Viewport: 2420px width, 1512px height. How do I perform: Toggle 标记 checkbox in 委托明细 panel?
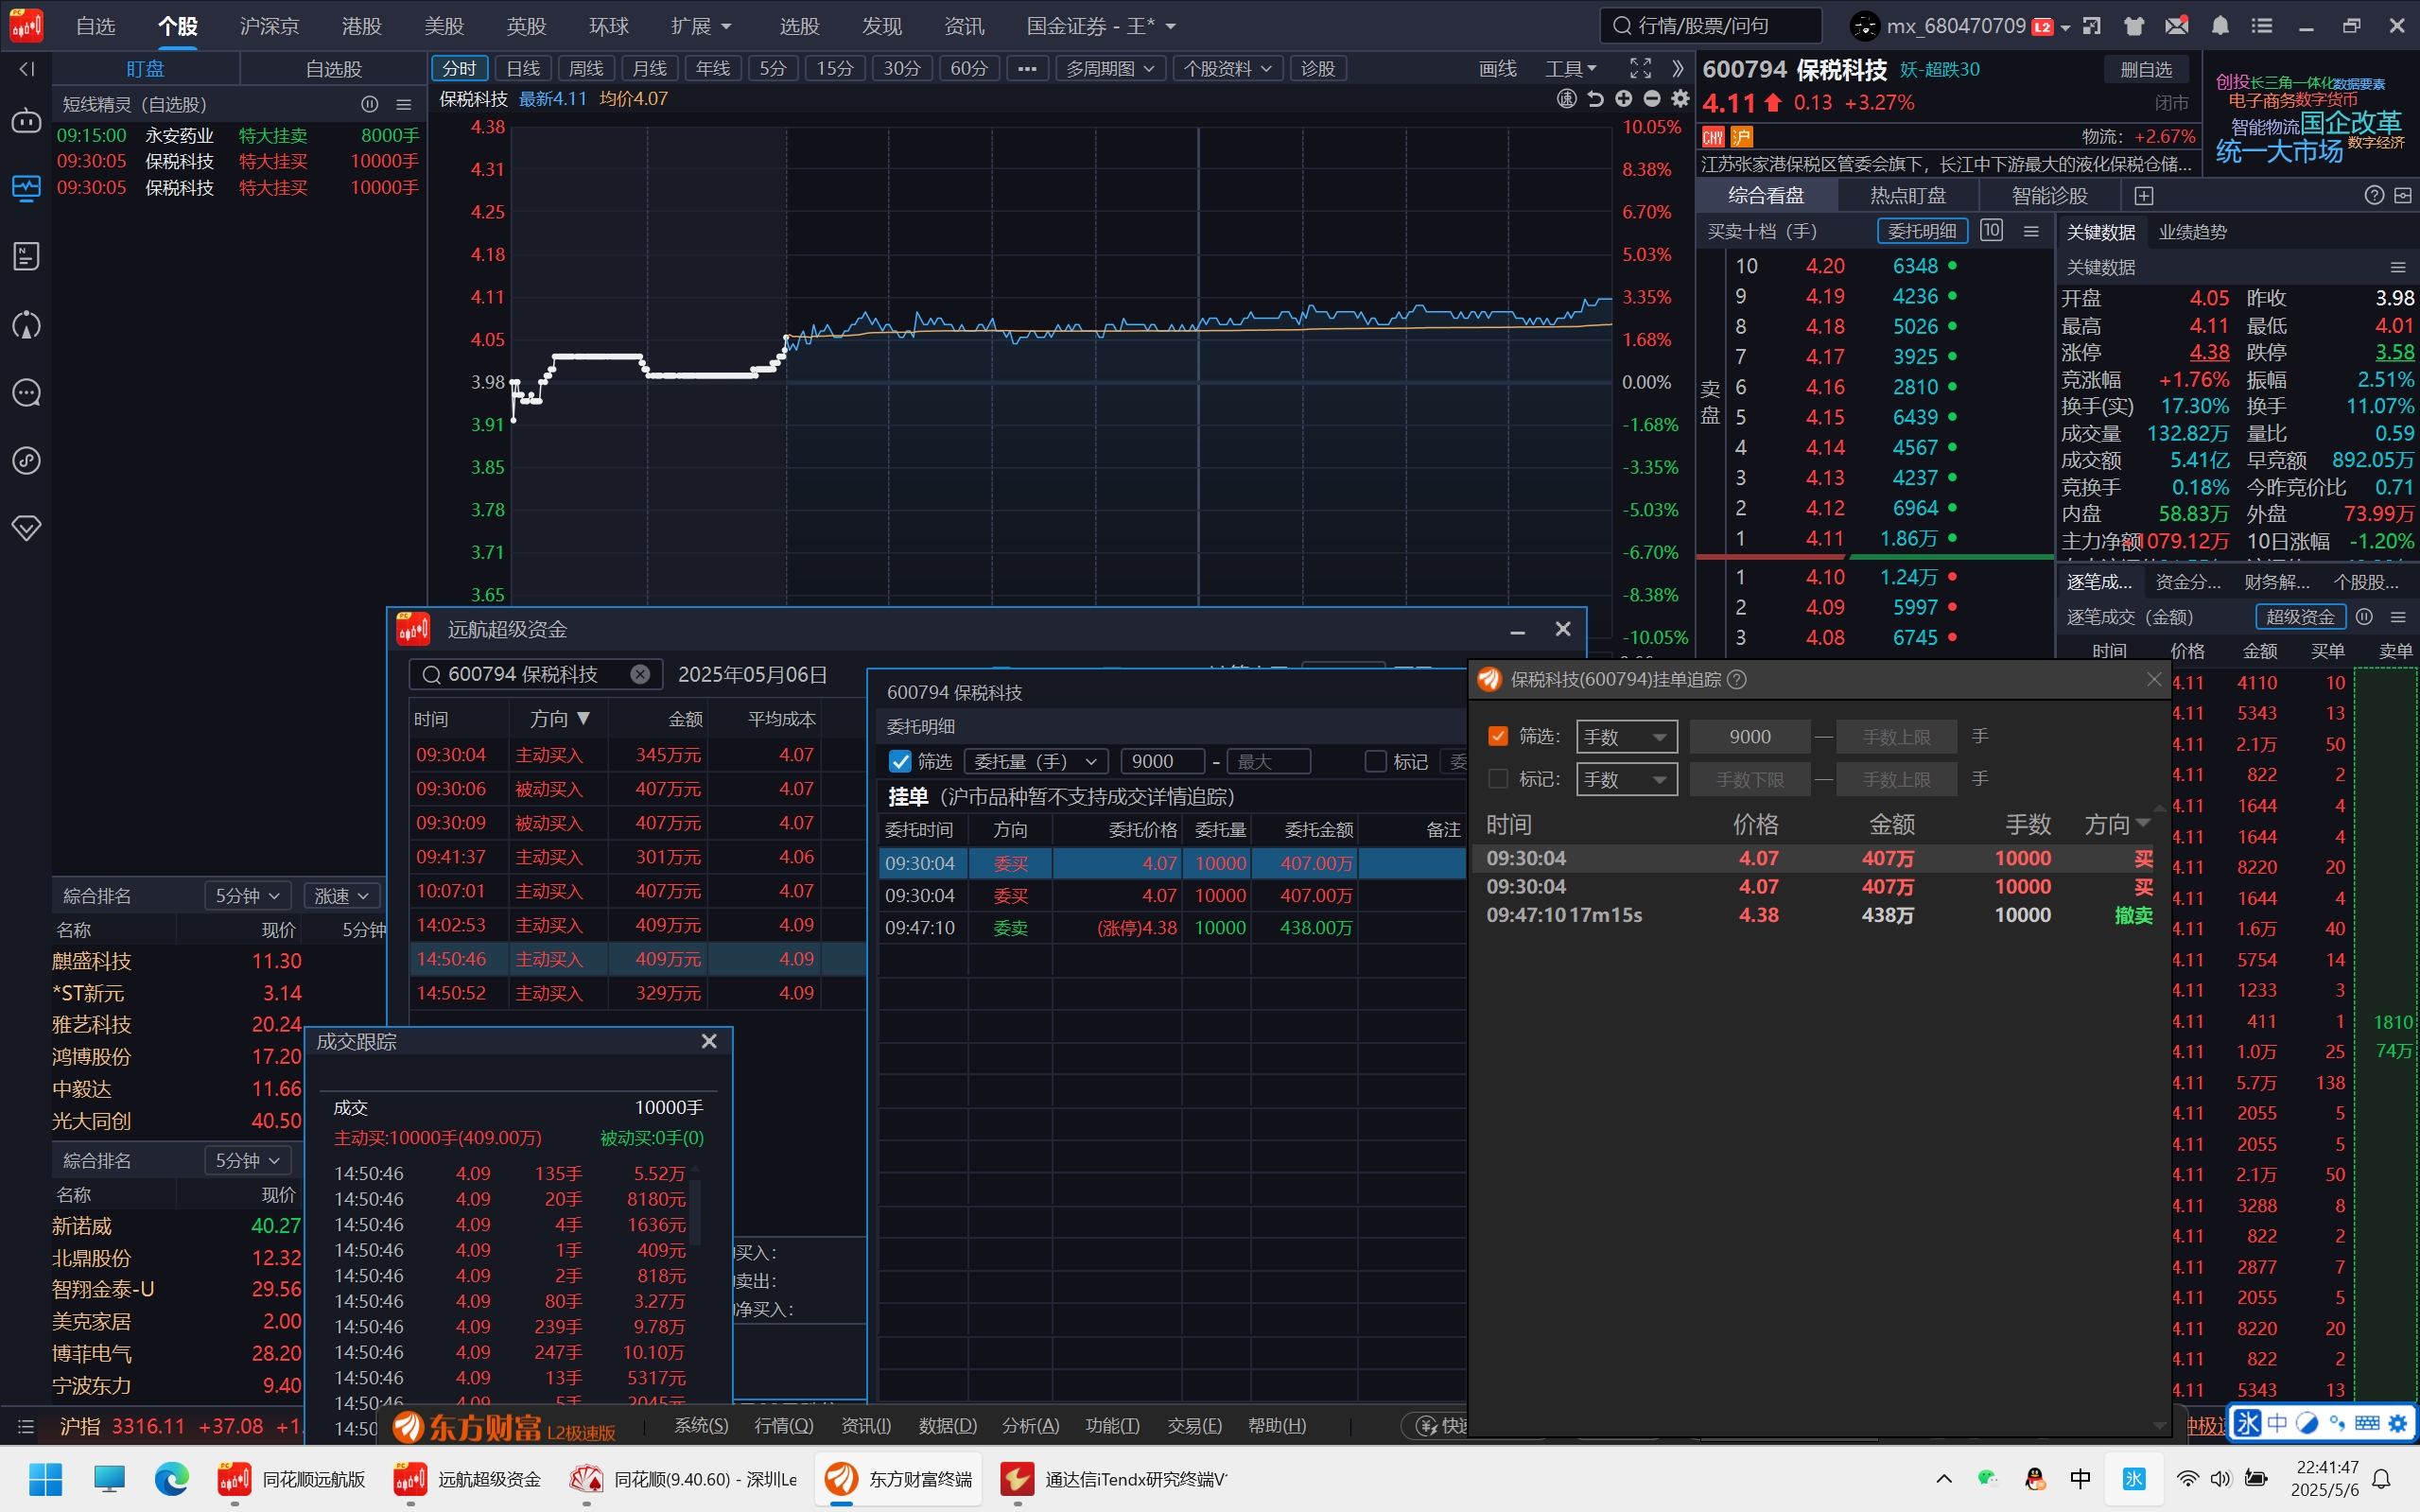point(1376,762)
